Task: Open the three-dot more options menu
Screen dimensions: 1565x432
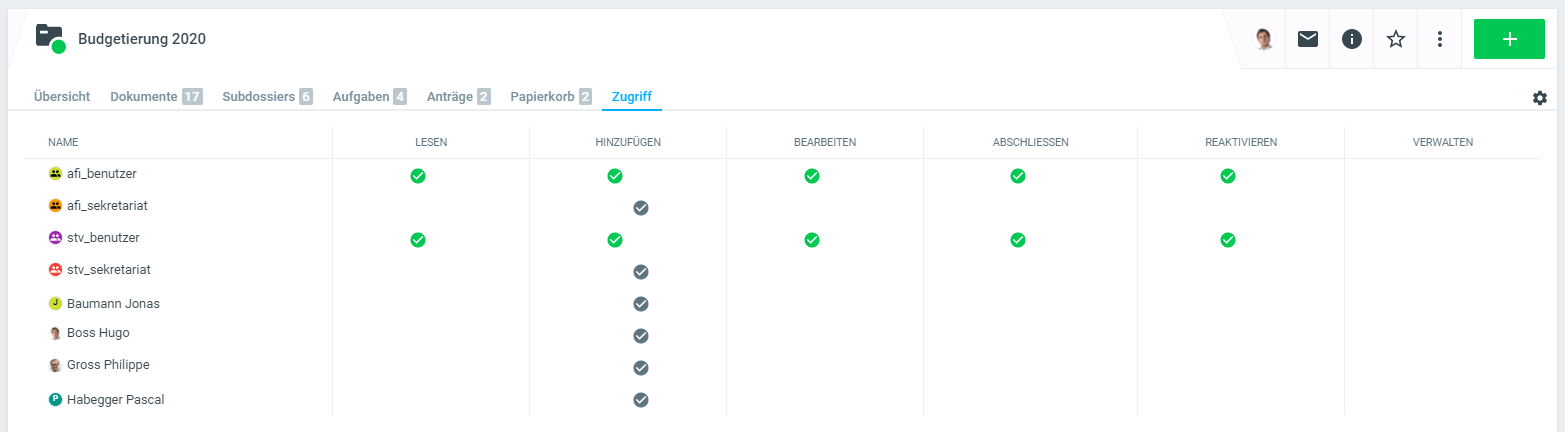Action: coord(1440,39)
